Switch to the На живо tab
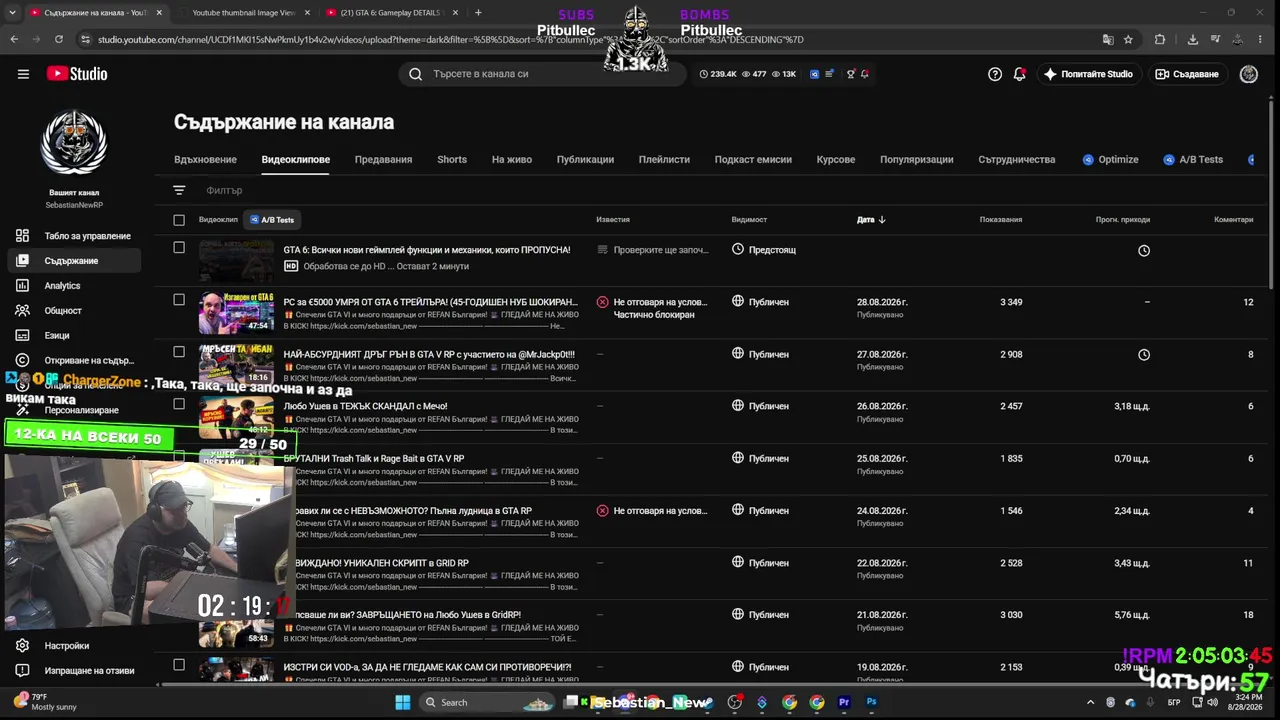Viewport: 1280px width, 720px height. pyautogui.click(x=512, y=160)
